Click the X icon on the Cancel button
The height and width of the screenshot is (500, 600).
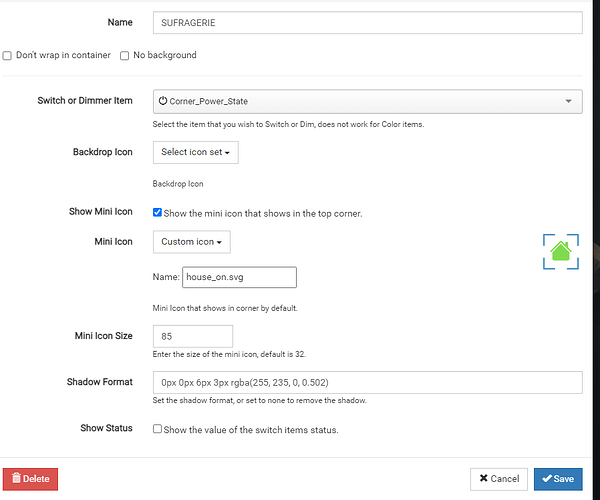(x=482, y=479)
